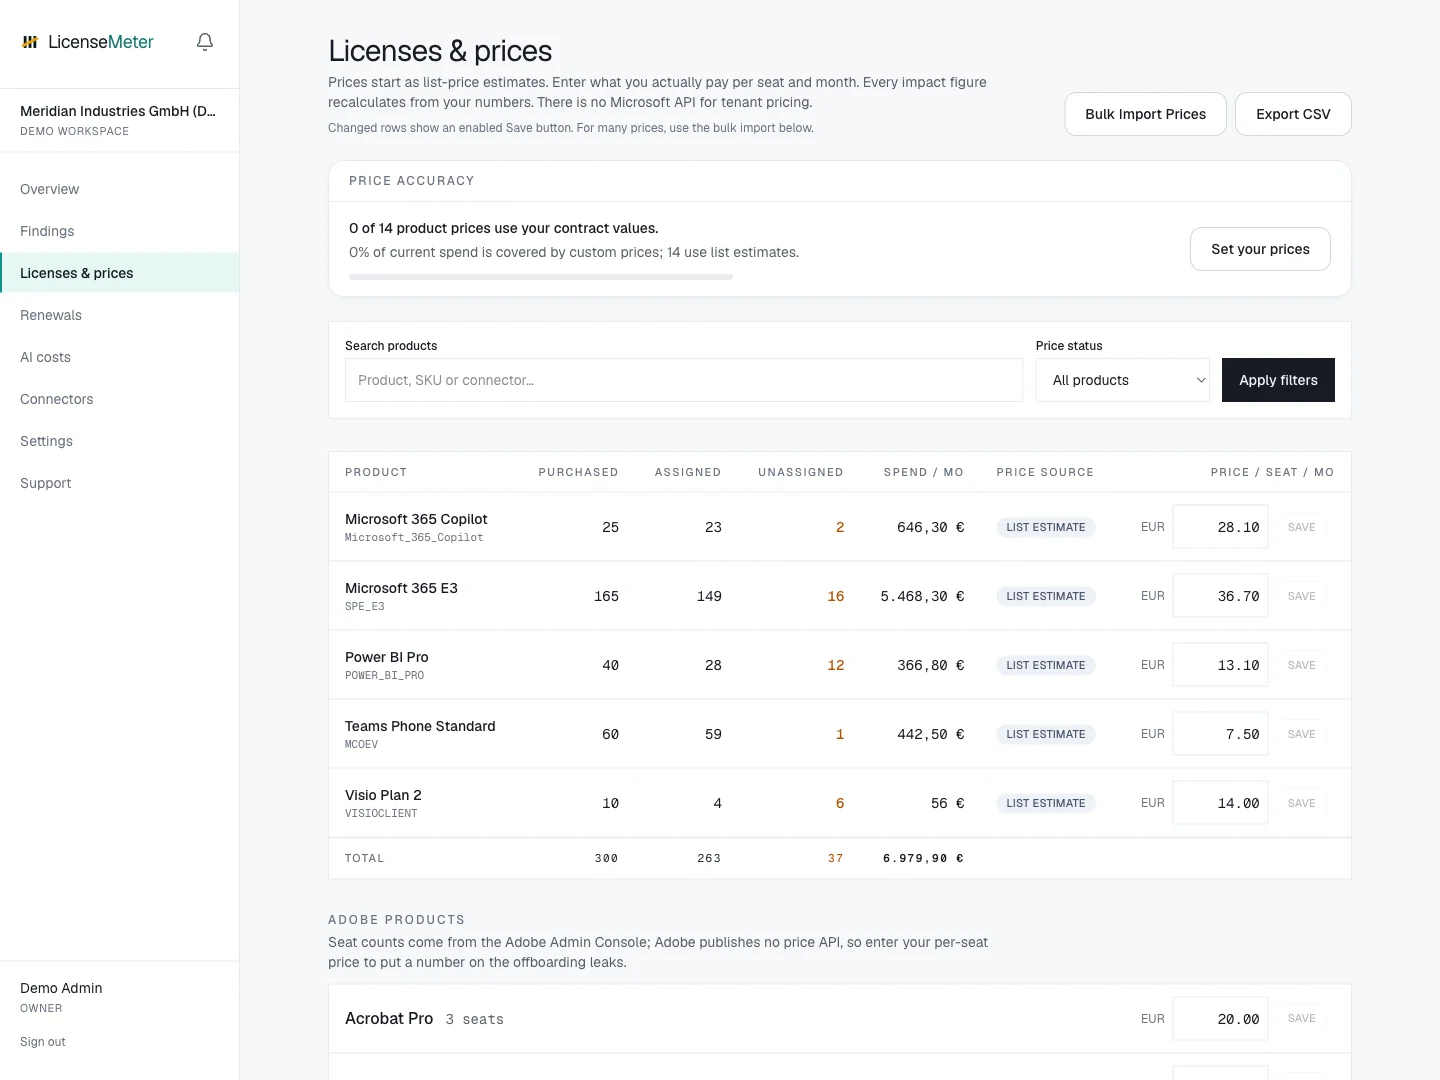Edit Microsoft 365 E3 price field
1440x1080 pixels.
1220,596
